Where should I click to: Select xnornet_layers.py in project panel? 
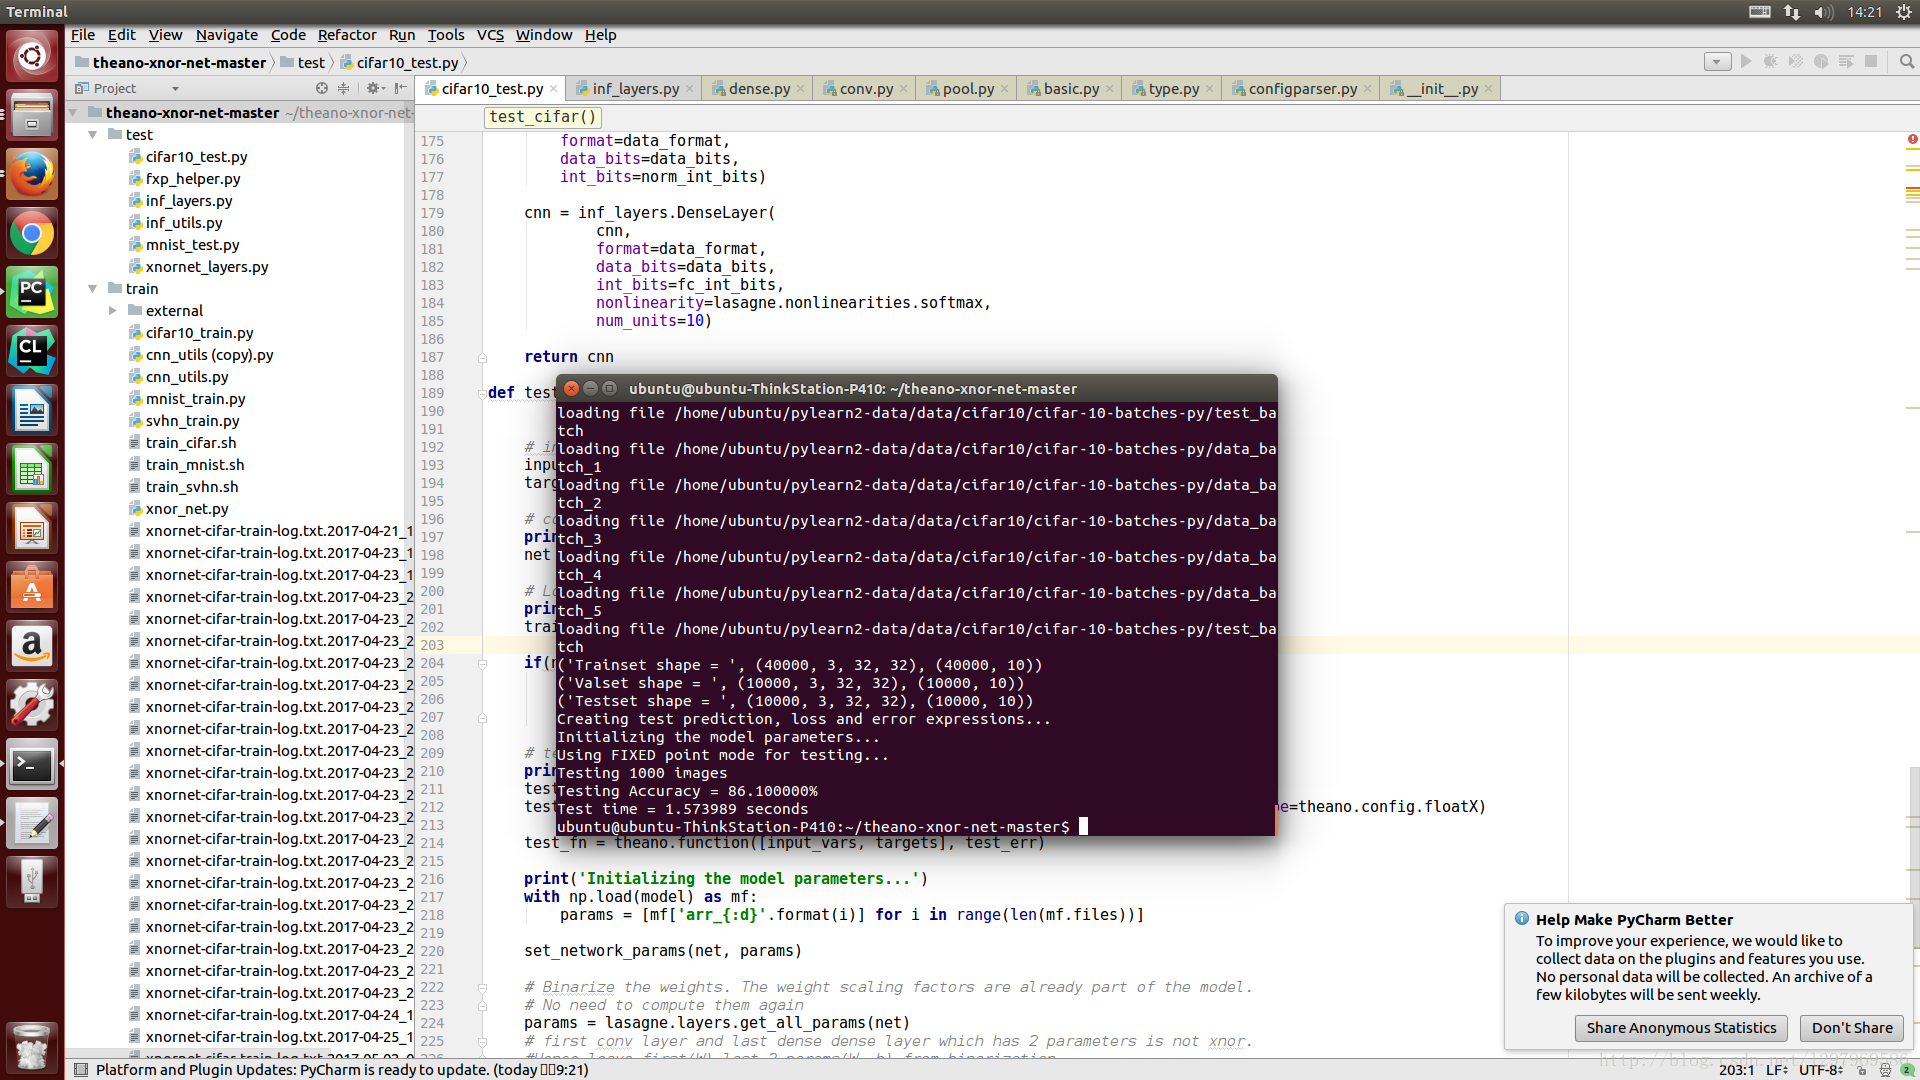208,265
